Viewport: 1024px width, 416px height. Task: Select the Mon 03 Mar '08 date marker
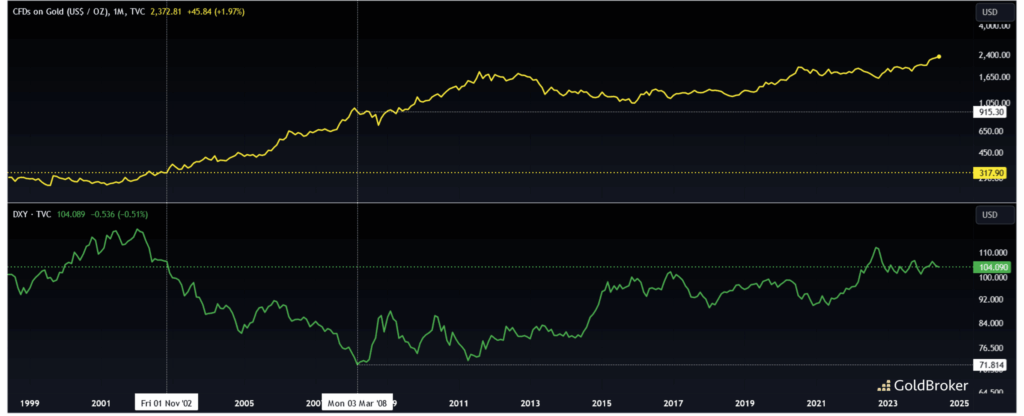pos(358,403)
